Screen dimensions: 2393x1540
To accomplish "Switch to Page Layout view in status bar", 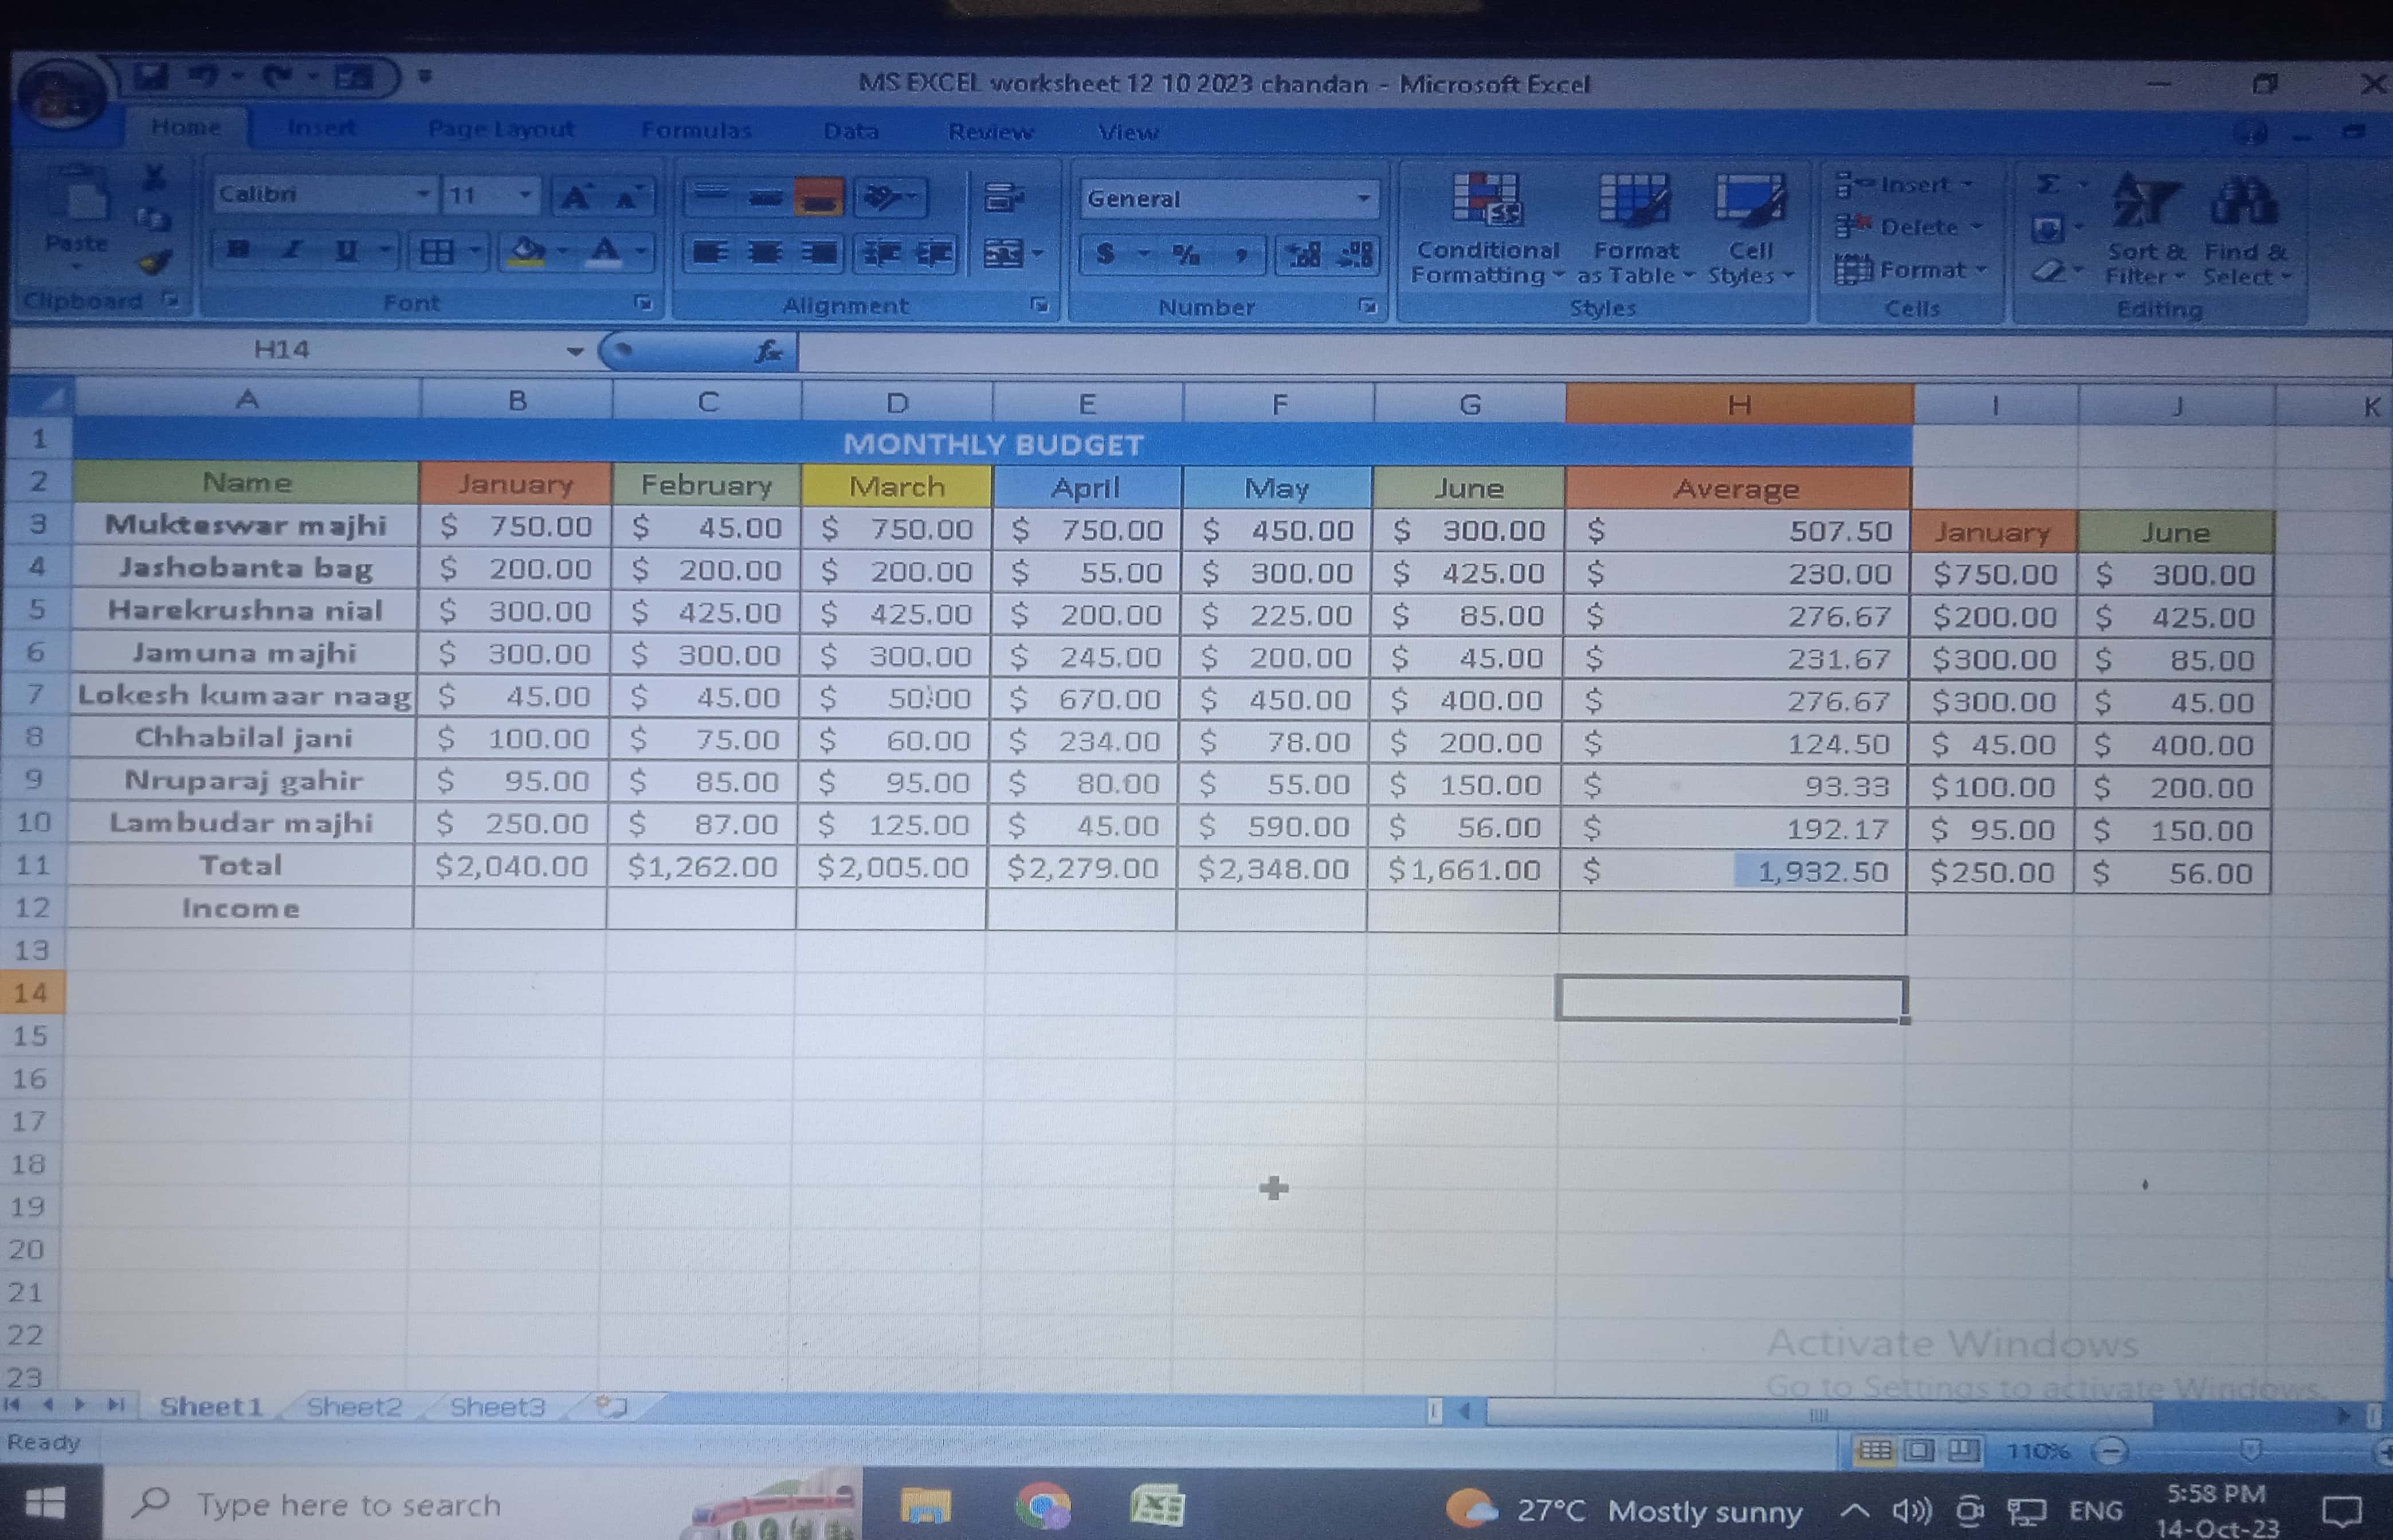I will point(1918,1450).
